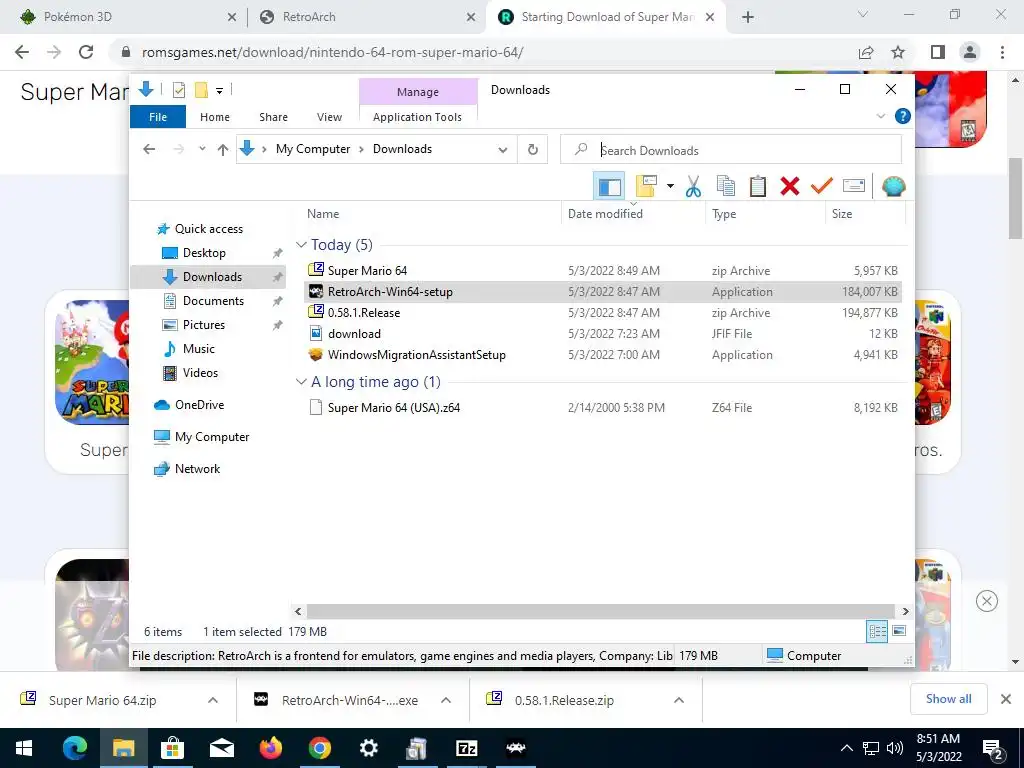The height and width of the screenshot is (768, 1024).
Task: Open the recent locations dropdown
Action: click(x=202, y=149)
